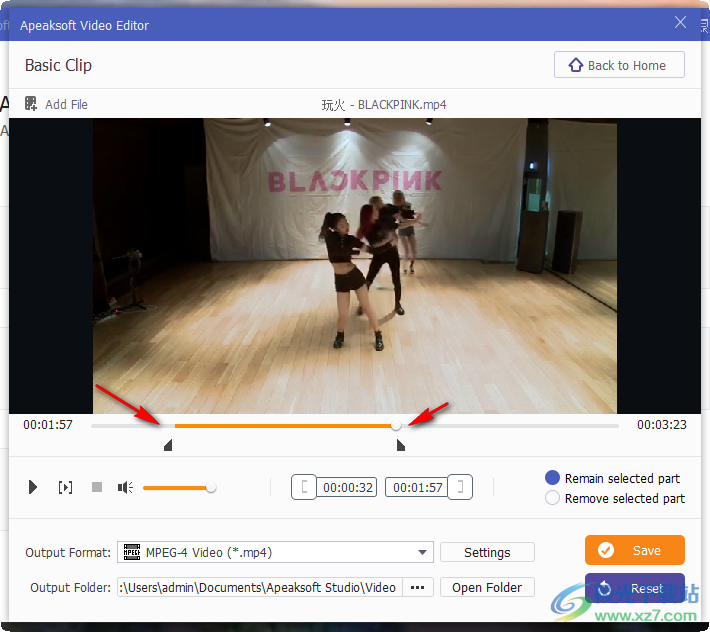Screen dimensions: 710x632
Task: Click the current time 00:01:57 label
Action: coord(48,425)
